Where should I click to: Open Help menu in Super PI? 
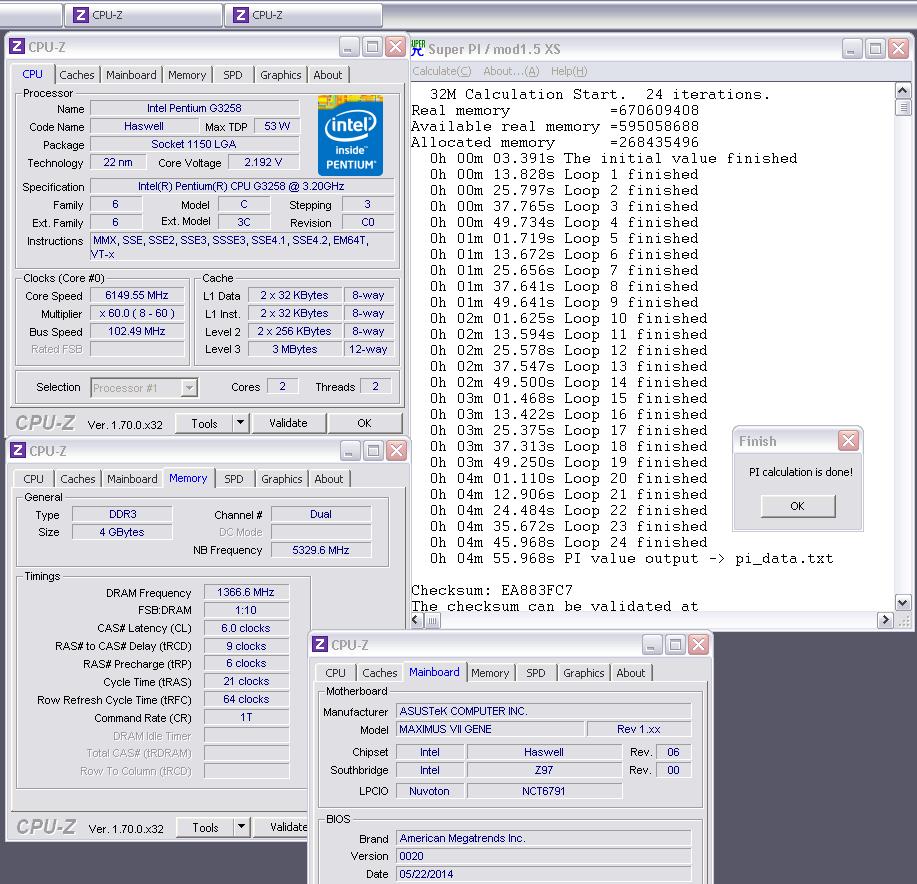(568, 71)
